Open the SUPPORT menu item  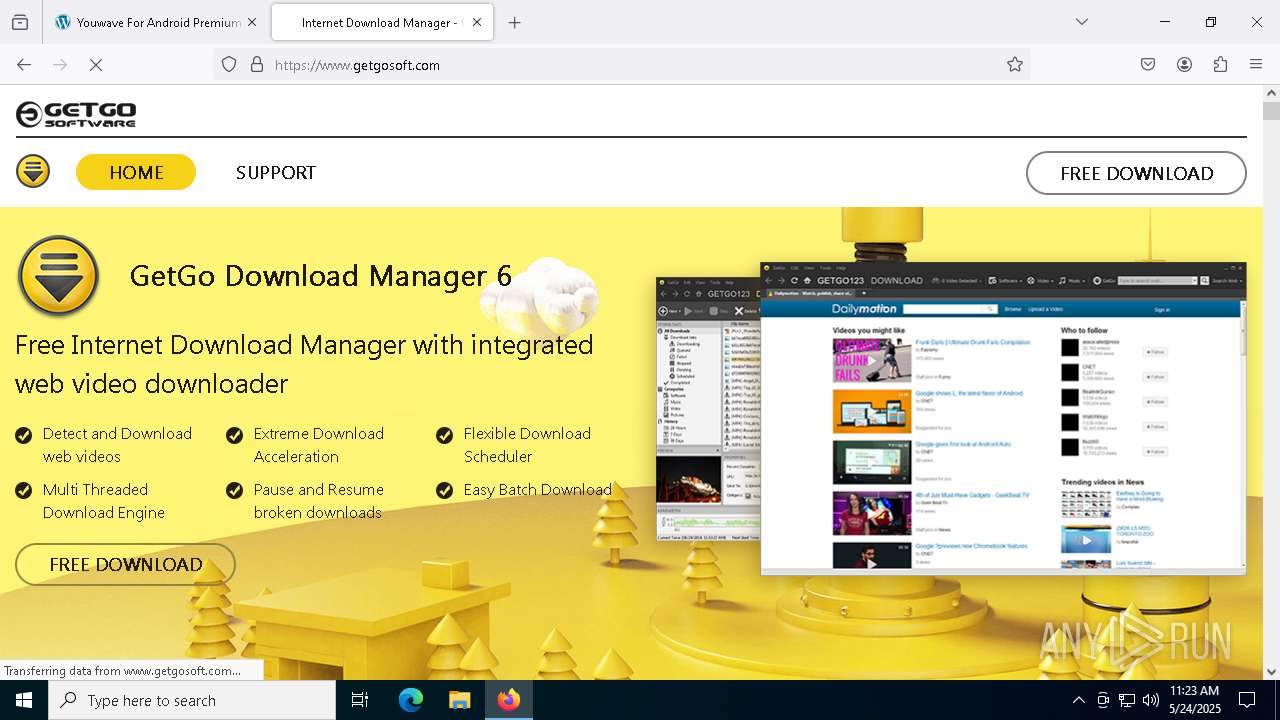click(x=276, y=172)
